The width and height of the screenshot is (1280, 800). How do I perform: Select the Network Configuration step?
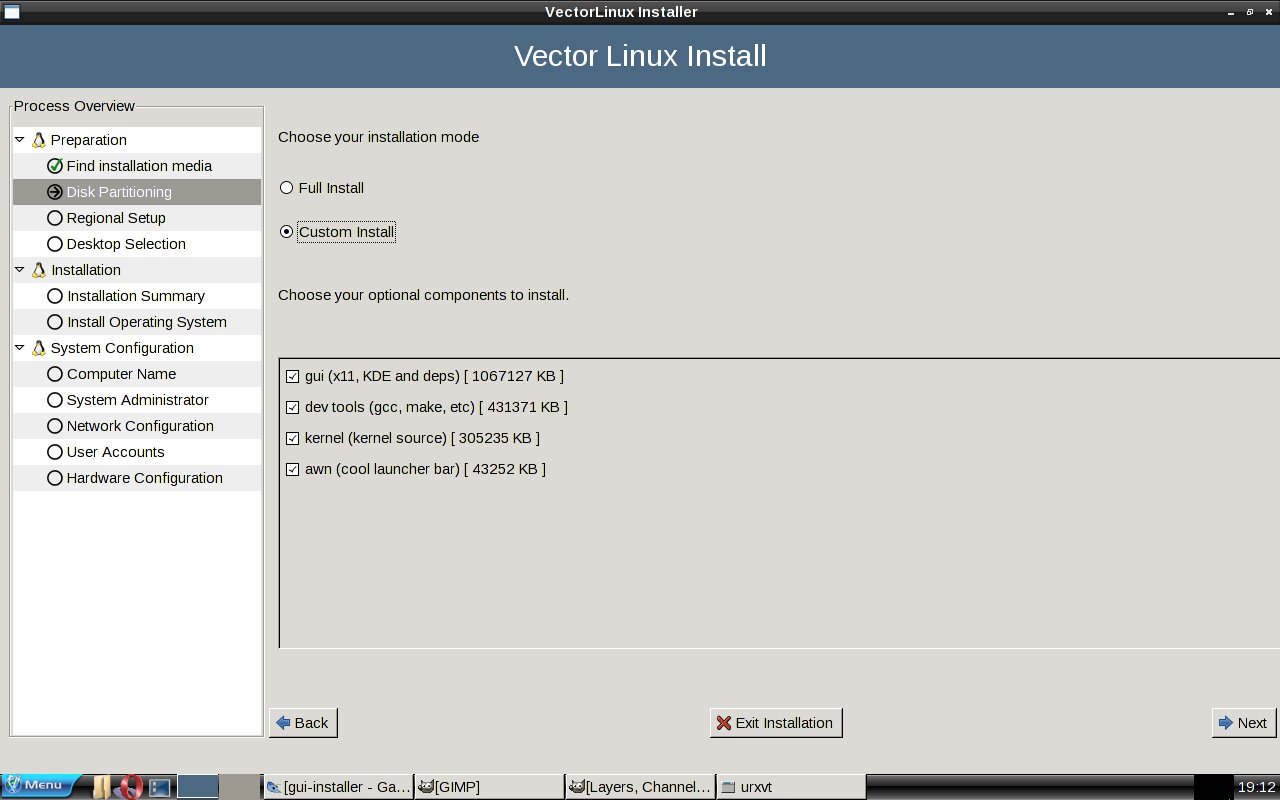pos(137,426)
